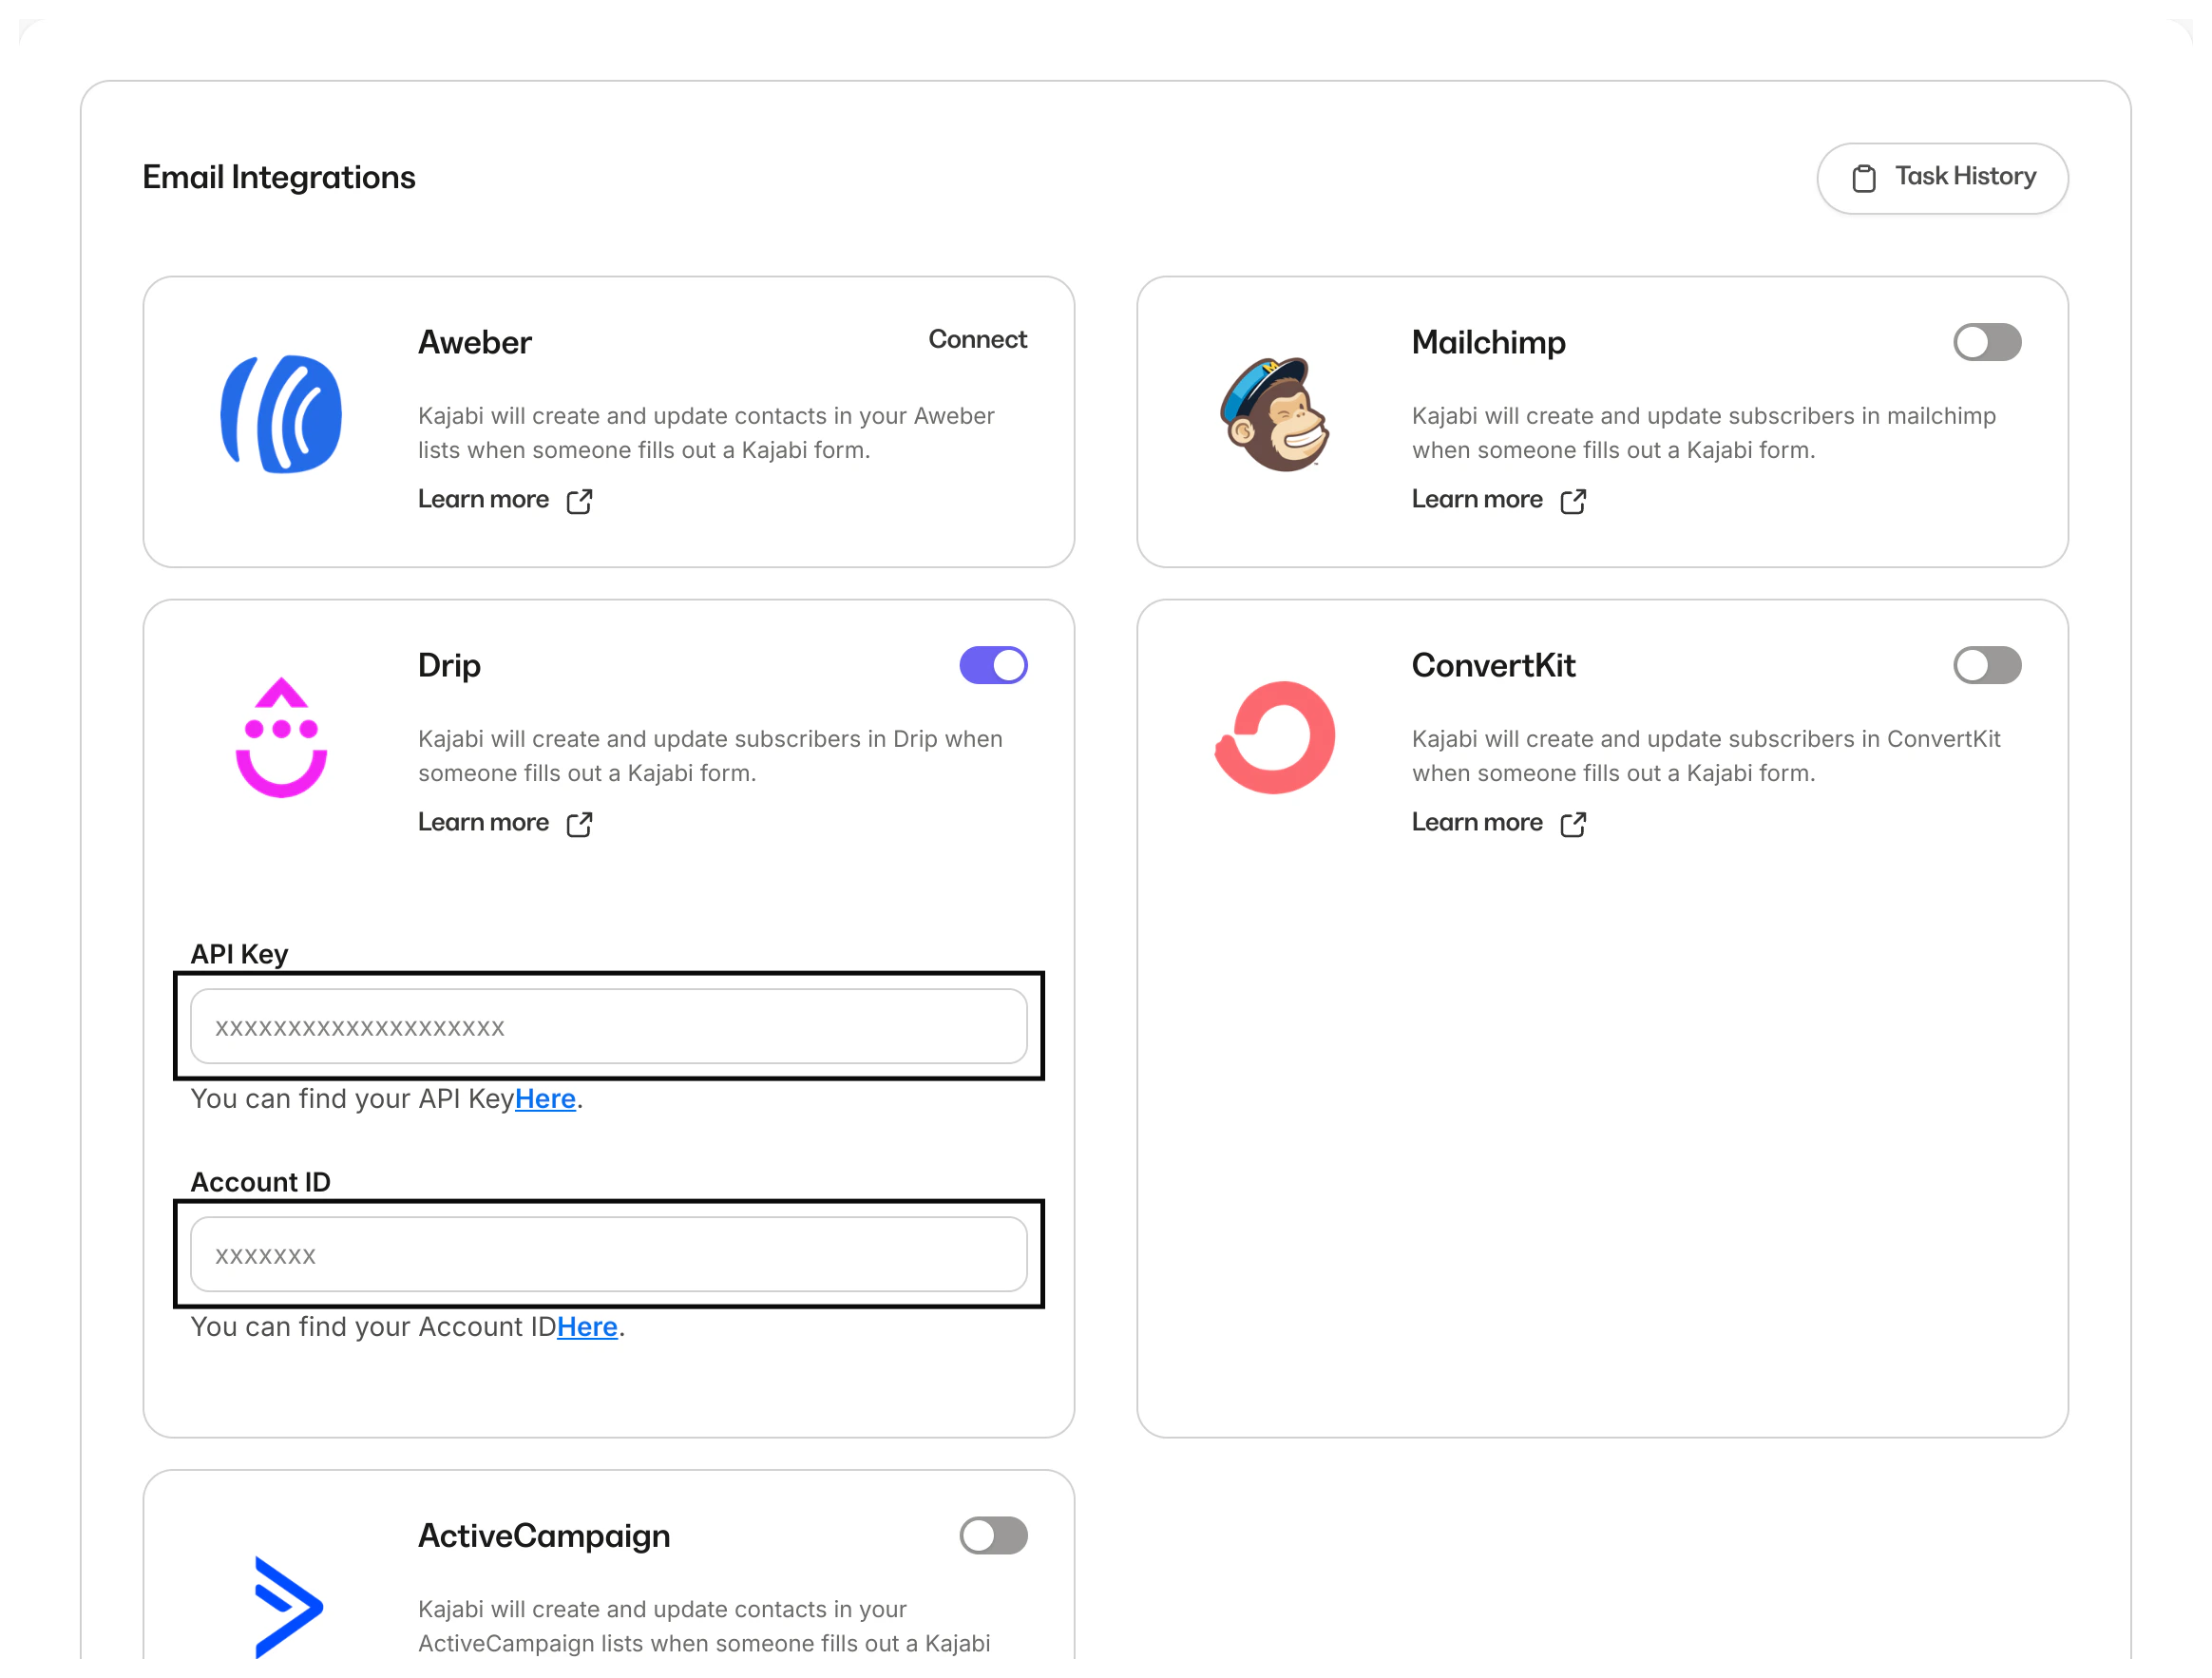Click the clipboard icon in Task History button

(x=1864, y=177)
